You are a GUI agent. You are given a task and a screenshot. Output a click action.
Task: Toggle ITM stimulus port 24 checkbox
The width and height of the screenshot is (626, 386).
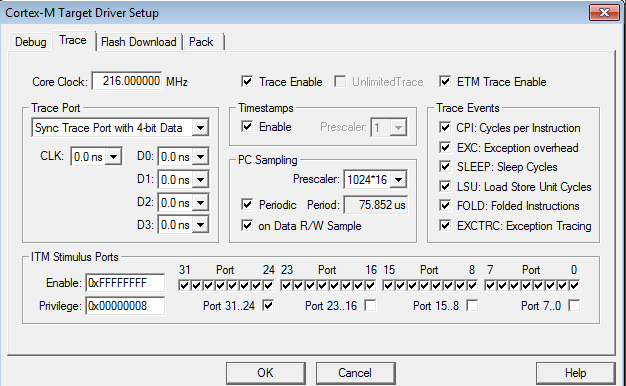269,285
